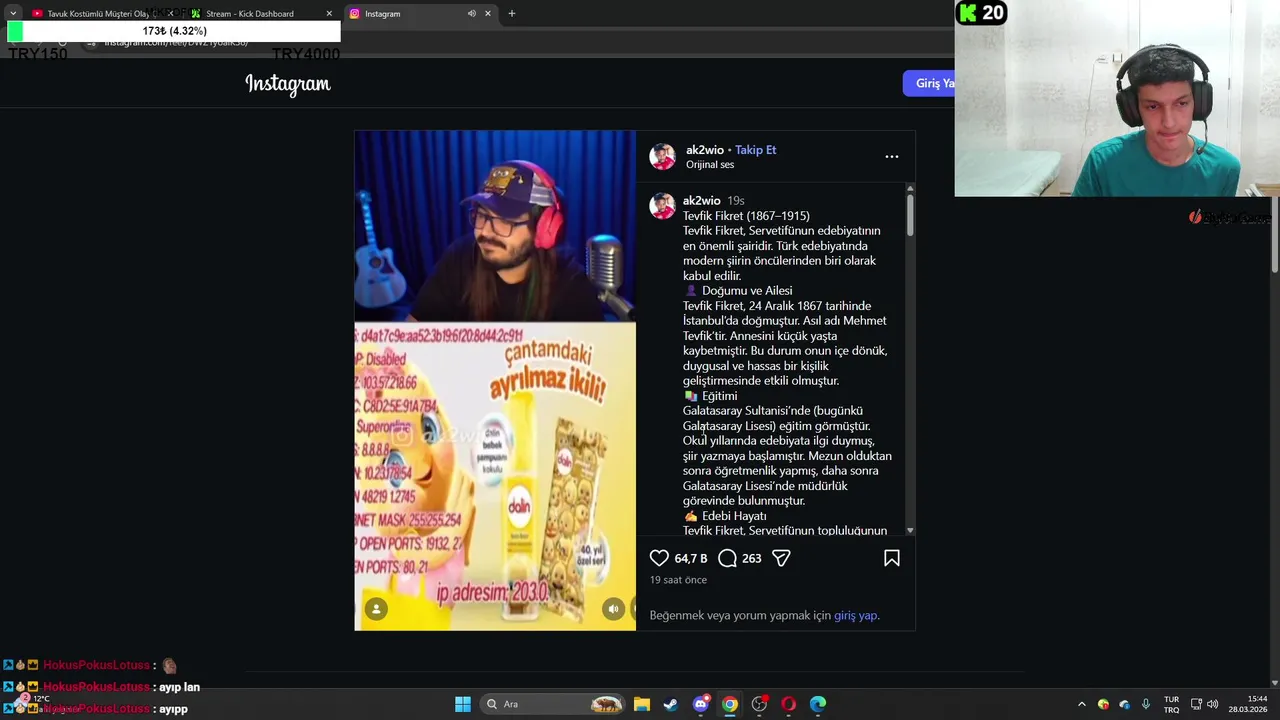This screenshot has height=720, width=1280.
Task: Save the post with bookmark icon
Action: 892,558
